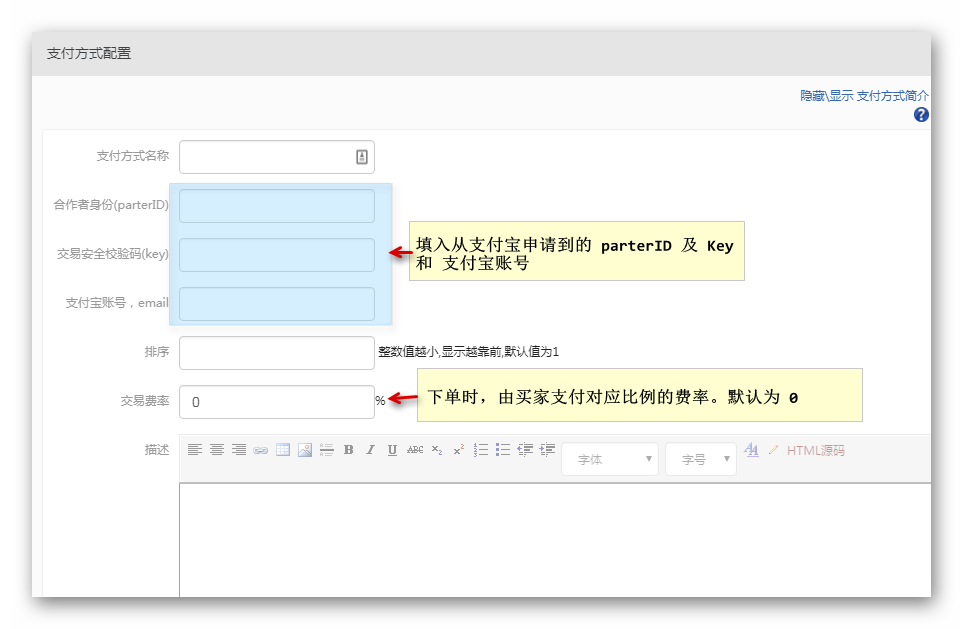Viewport: 963px width, 629px height.
Task: Open the 字号 font size dropdown
Action: pyautogui.click(x=701, y=459)
